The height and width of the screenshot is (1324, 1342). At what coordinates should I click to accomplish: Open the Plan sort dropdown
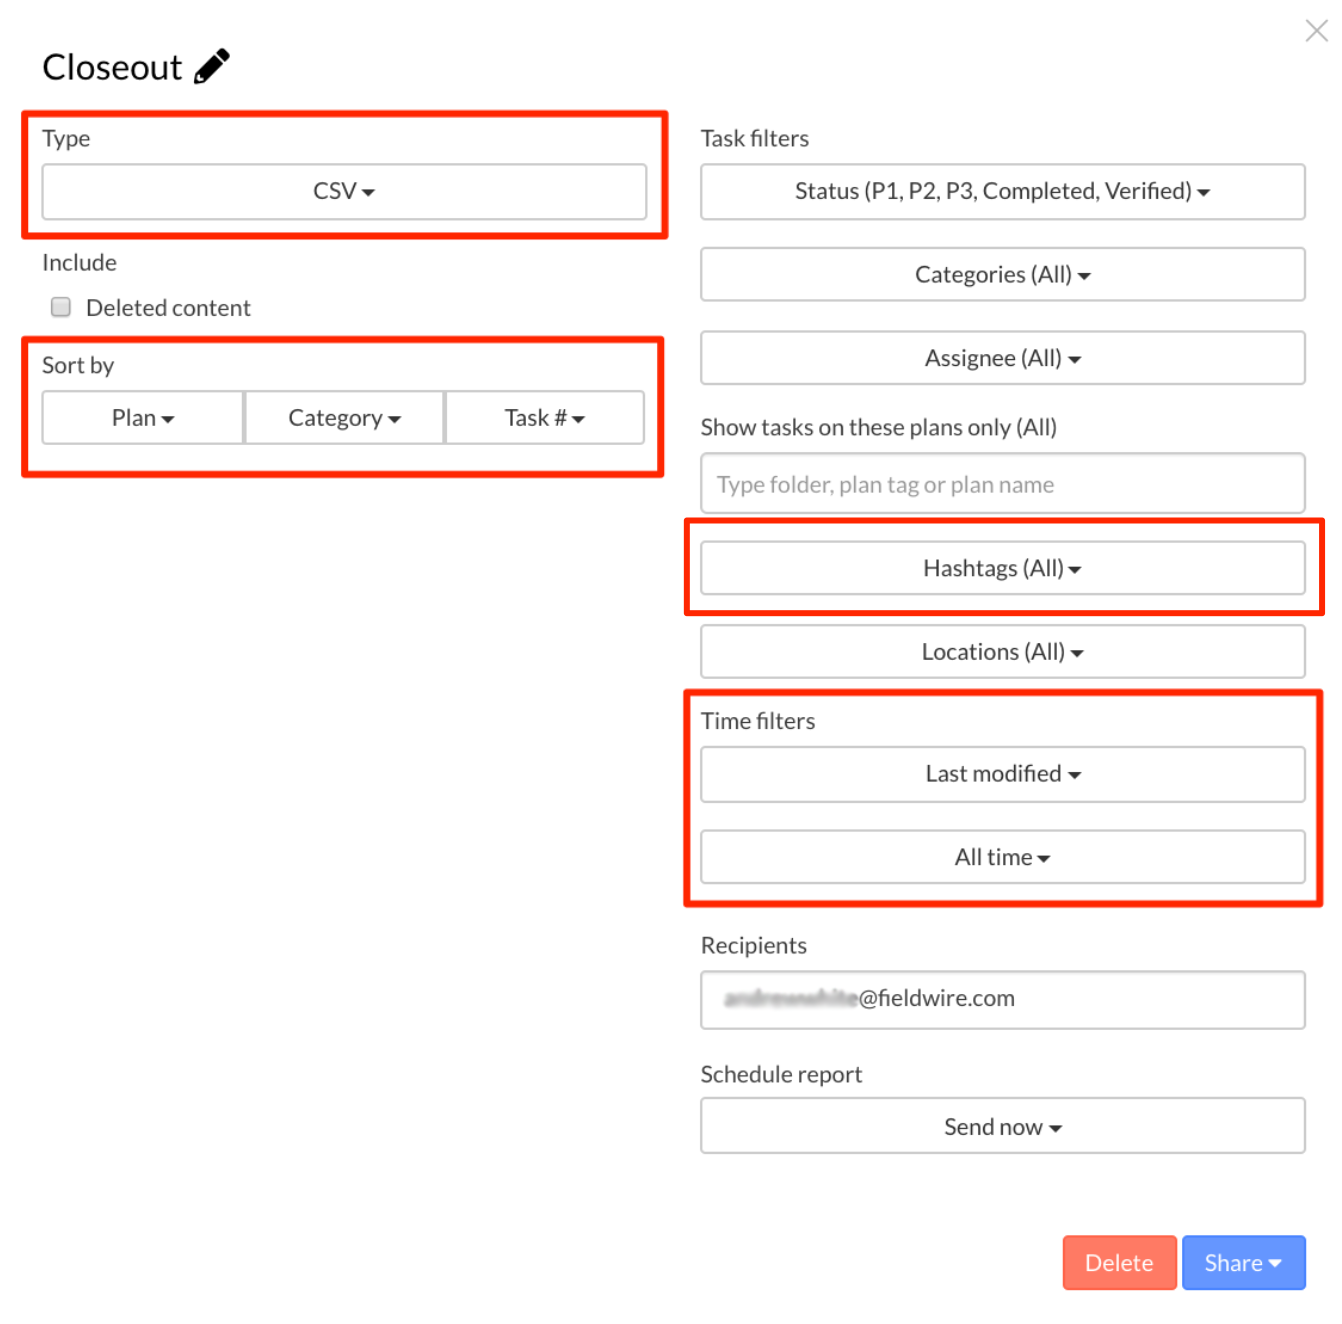pos(143,418)
